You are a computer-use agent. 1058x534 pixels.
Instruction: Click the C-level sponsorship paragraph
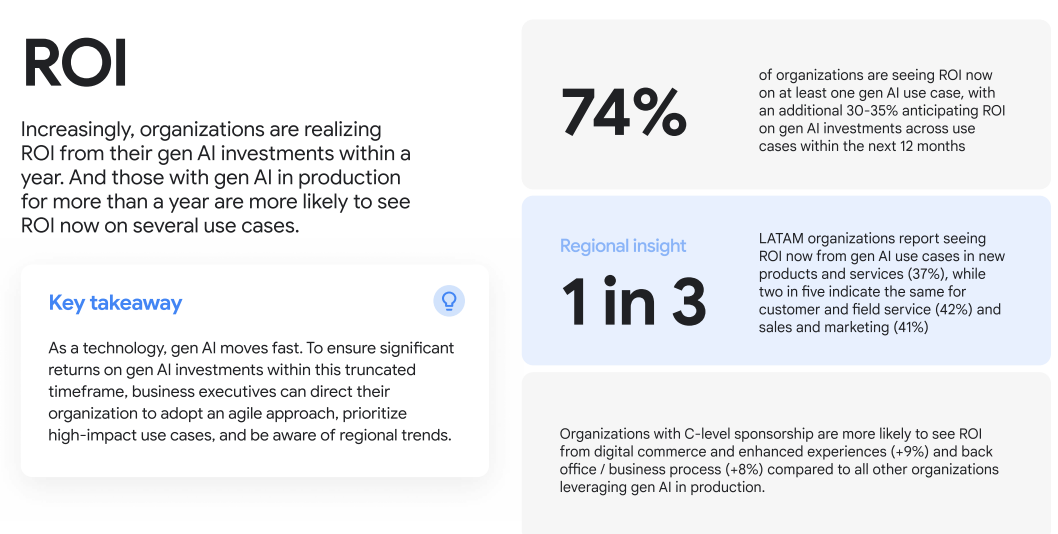coord(779,460)
